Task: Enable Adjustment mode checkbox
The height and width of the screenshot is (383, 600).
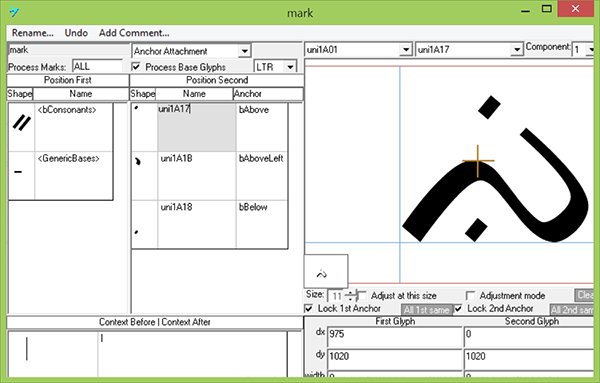Action: point(471,296)
